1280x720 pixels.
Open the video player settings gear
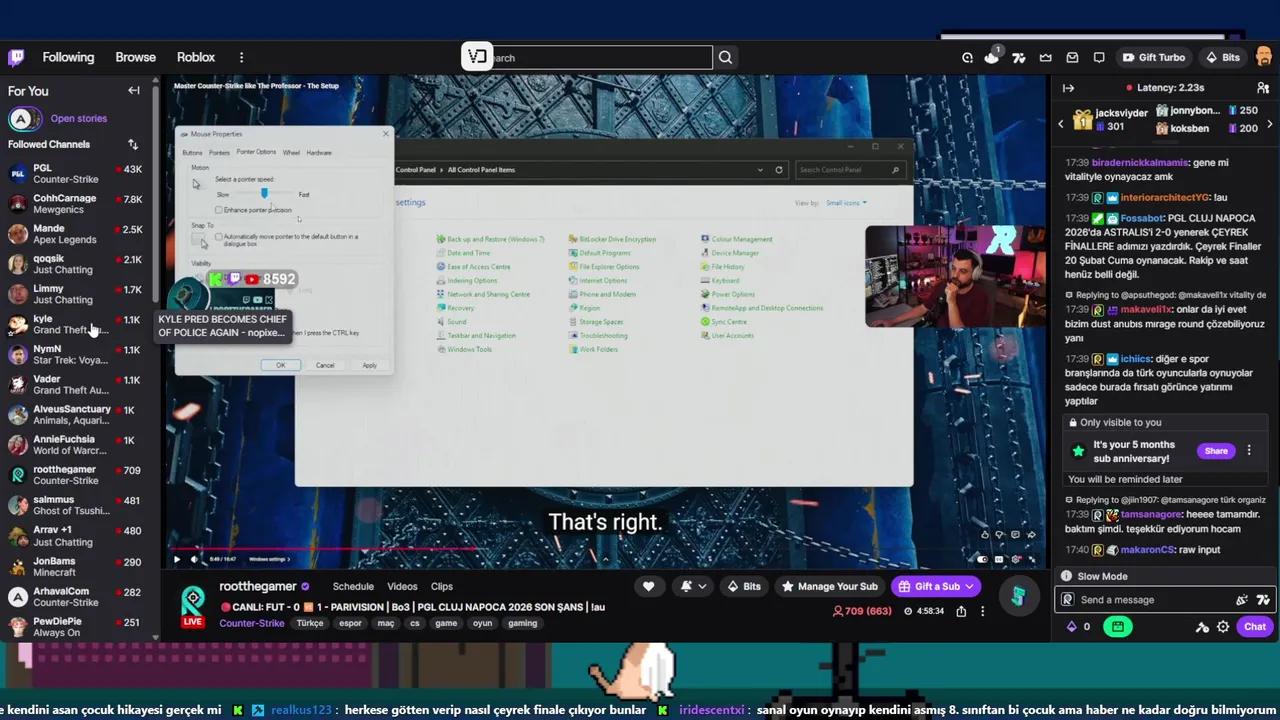[1016, 559]
